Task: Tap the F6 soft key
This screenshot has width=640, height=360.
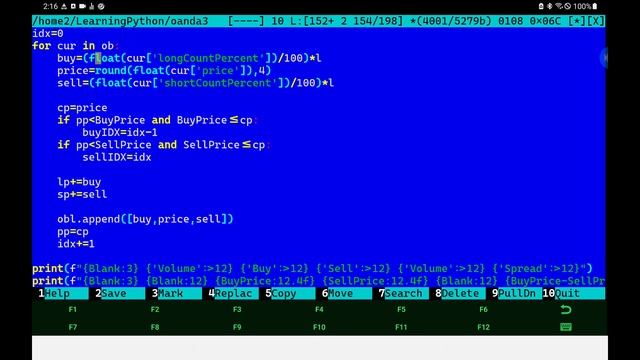Action: coord(483,309)
